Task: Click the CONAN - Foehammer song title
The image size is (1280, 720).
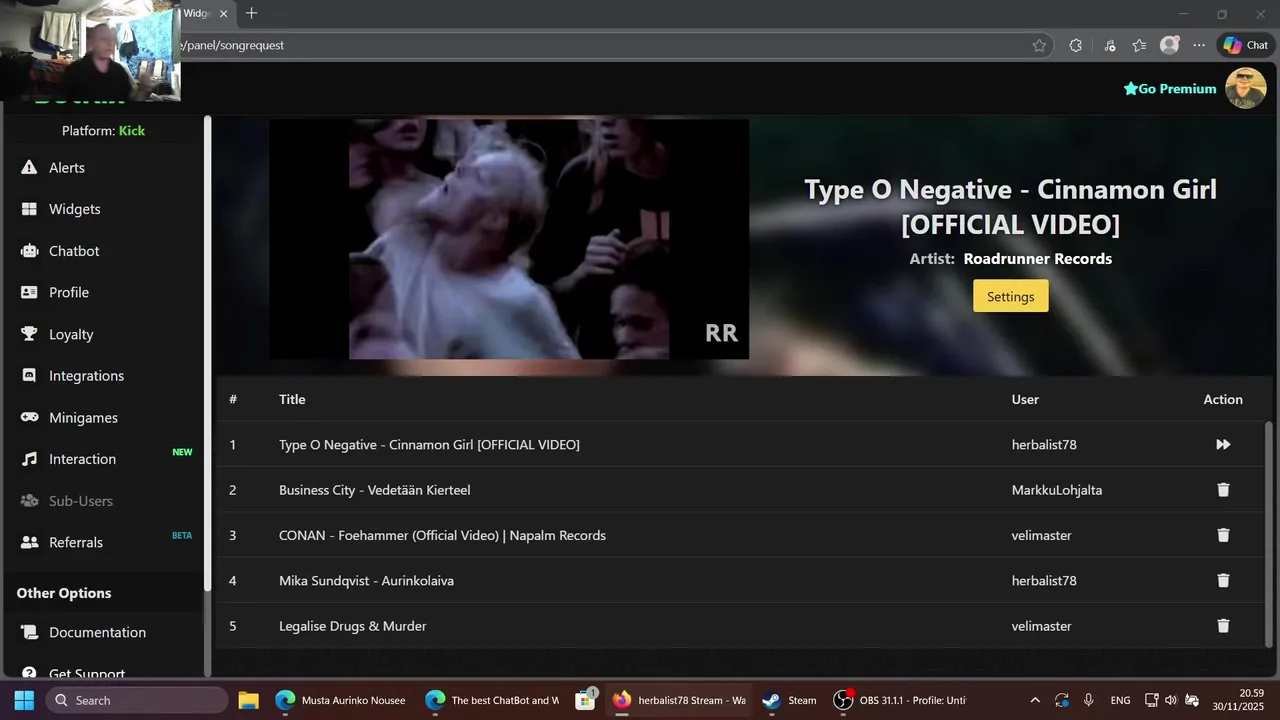Action: coord(442,535)
